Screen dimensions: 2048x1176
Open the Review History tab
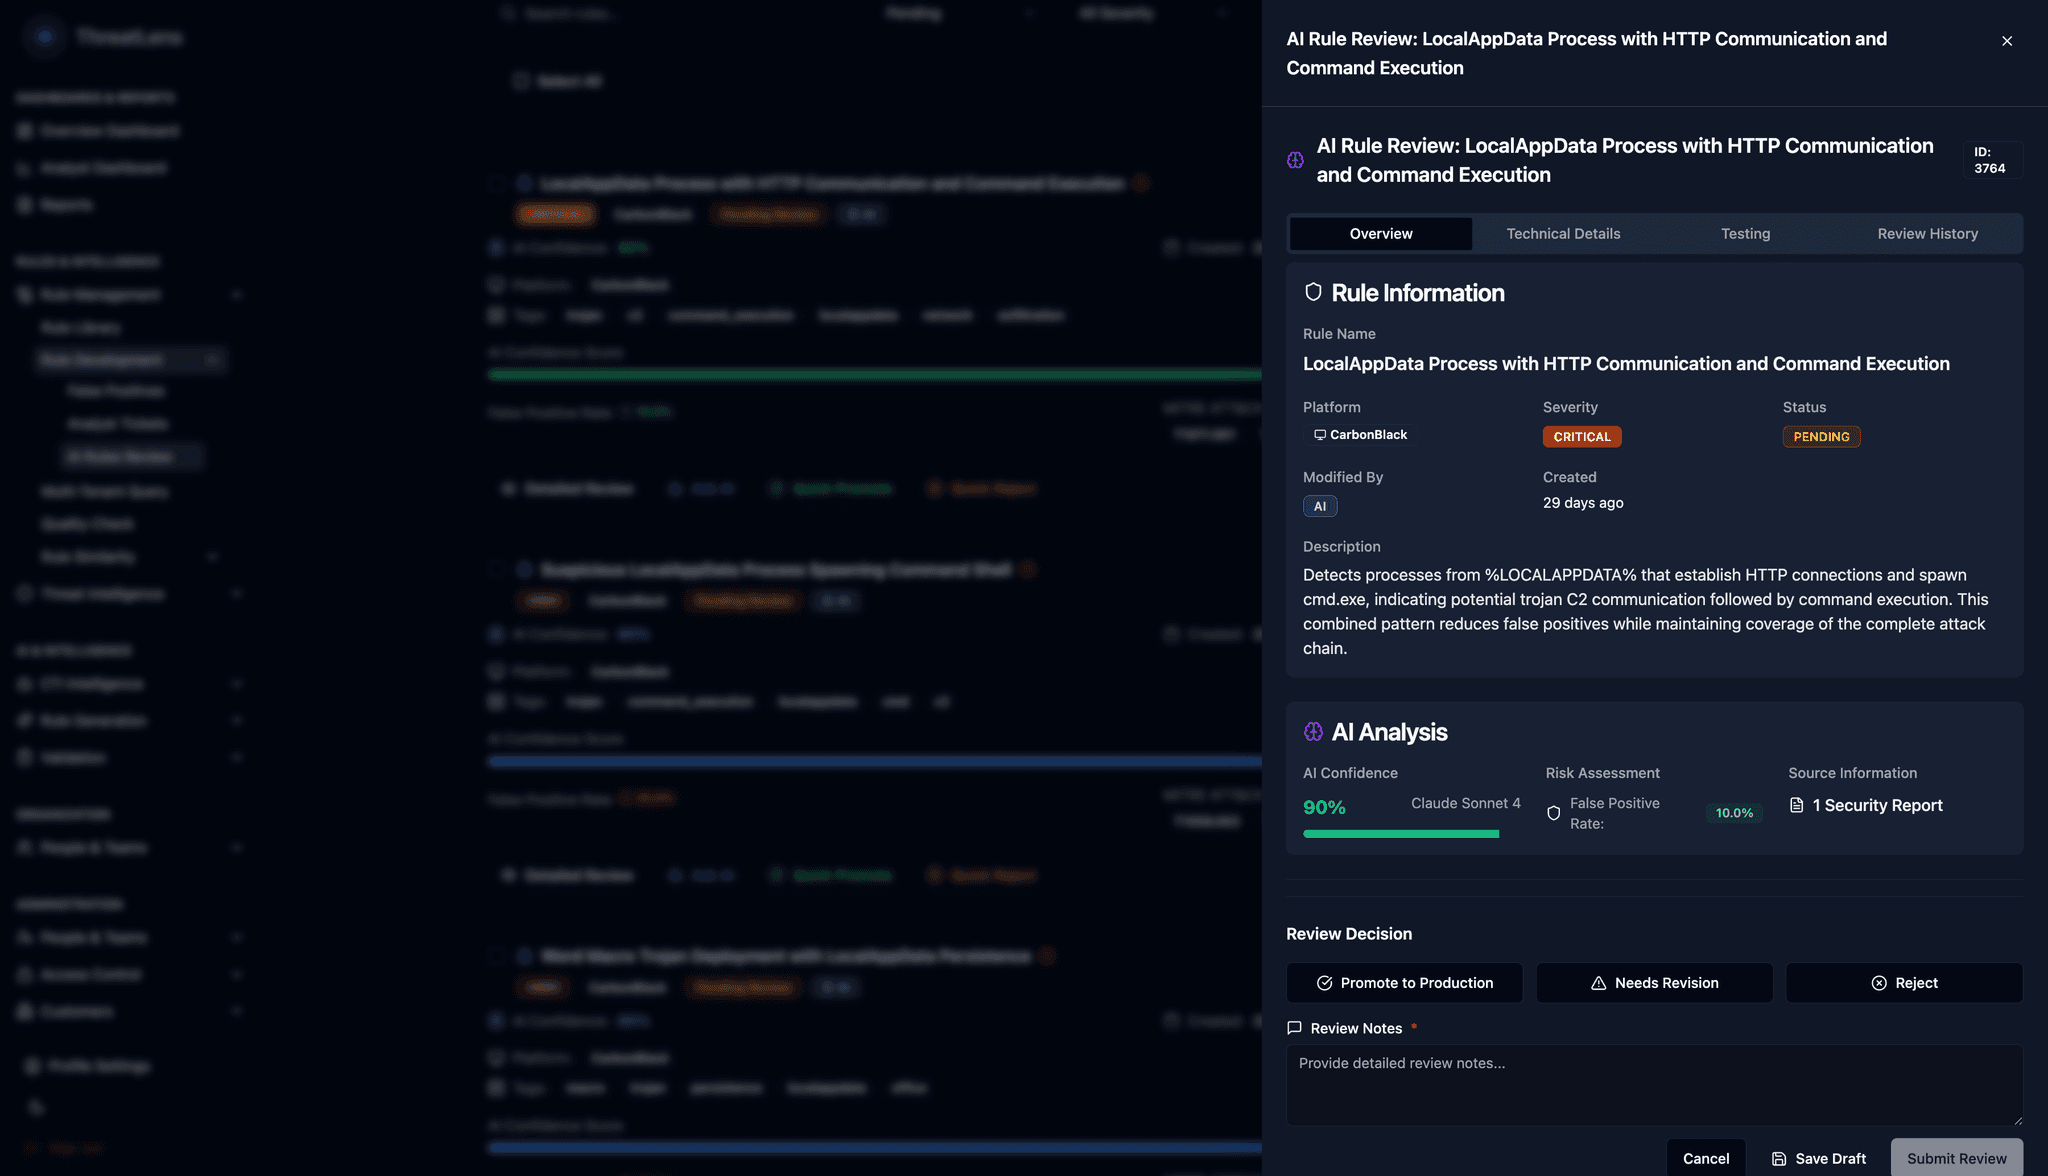tap(1927, 233)
